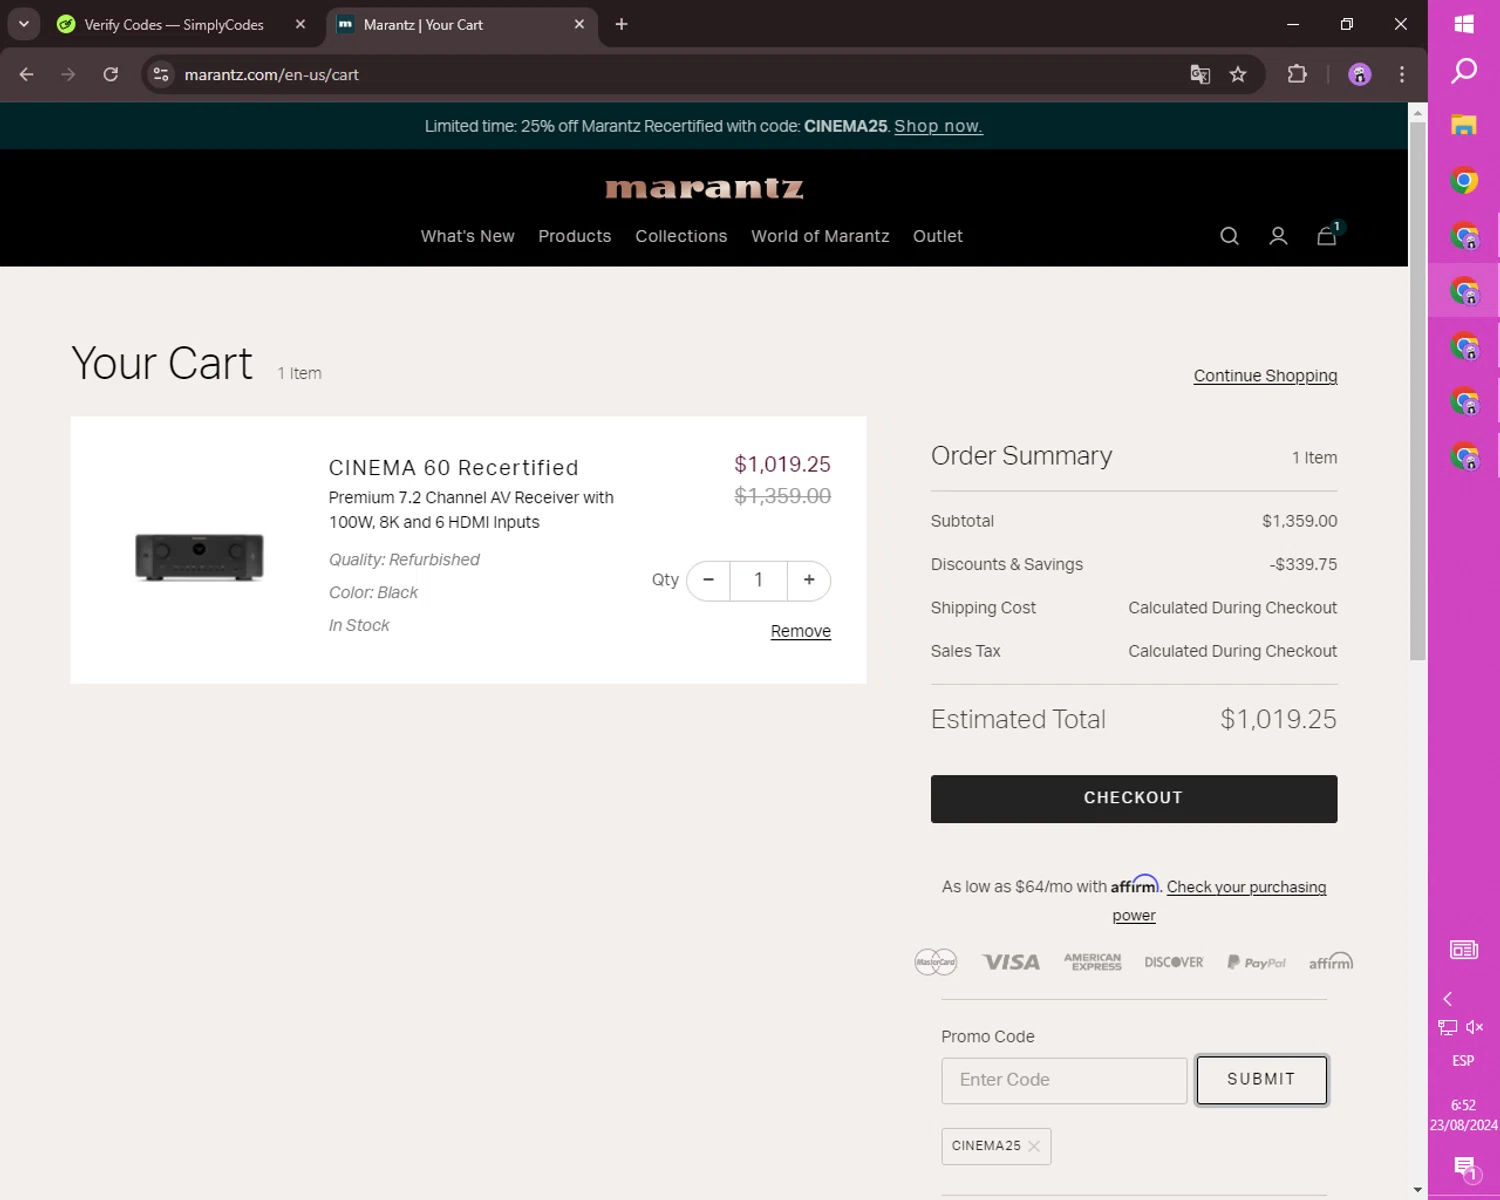Open the account profile icon
The image size is (1500, 1200).
[x=1278, y=236]
